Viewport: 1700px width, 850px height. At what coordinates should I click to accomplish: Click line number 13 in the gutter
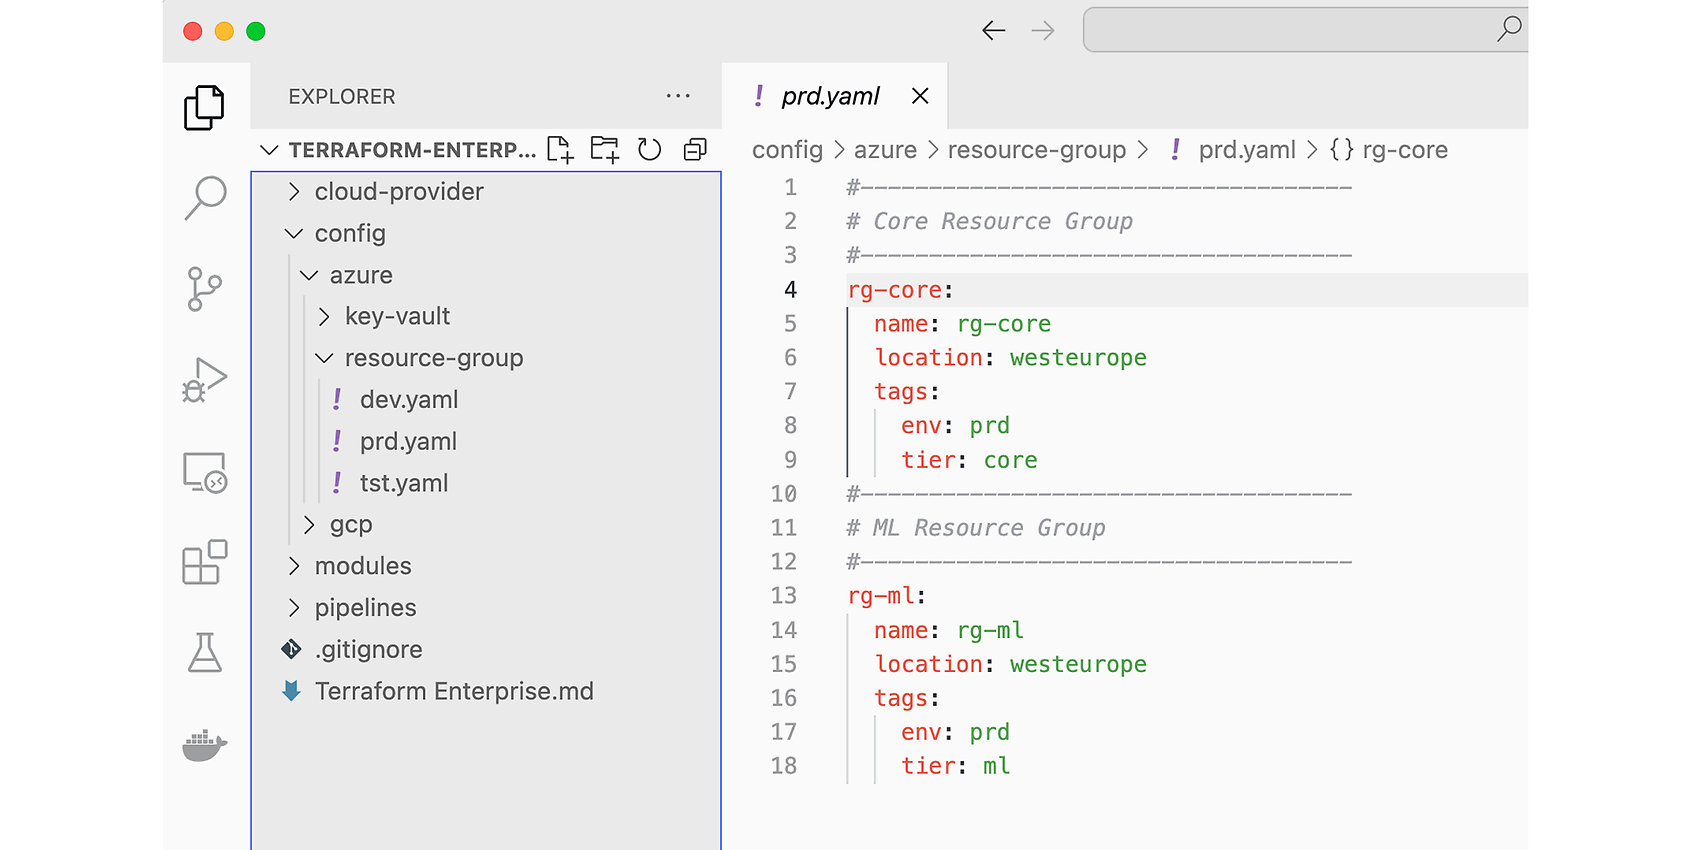(x=783, y=596)
